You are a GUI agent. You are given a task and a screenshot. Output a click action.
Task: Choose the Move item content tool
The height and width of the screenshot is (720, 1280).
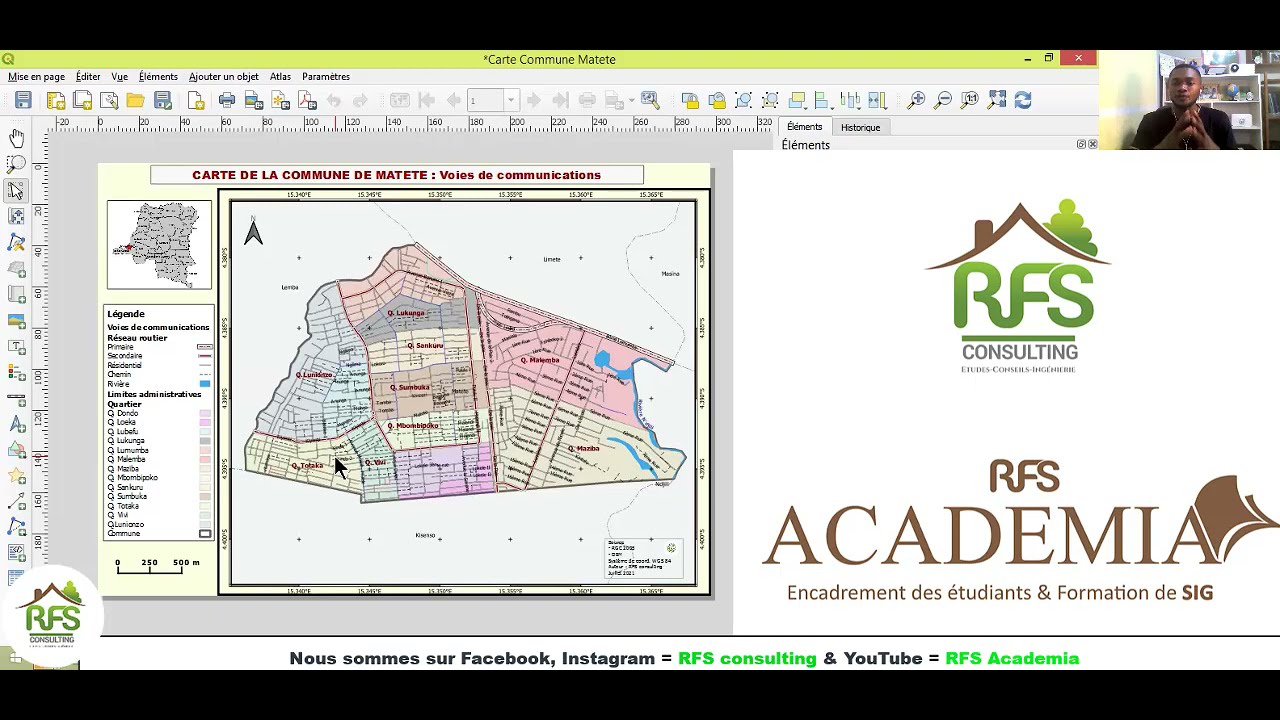pyautogui.click(x=16, y=216)
